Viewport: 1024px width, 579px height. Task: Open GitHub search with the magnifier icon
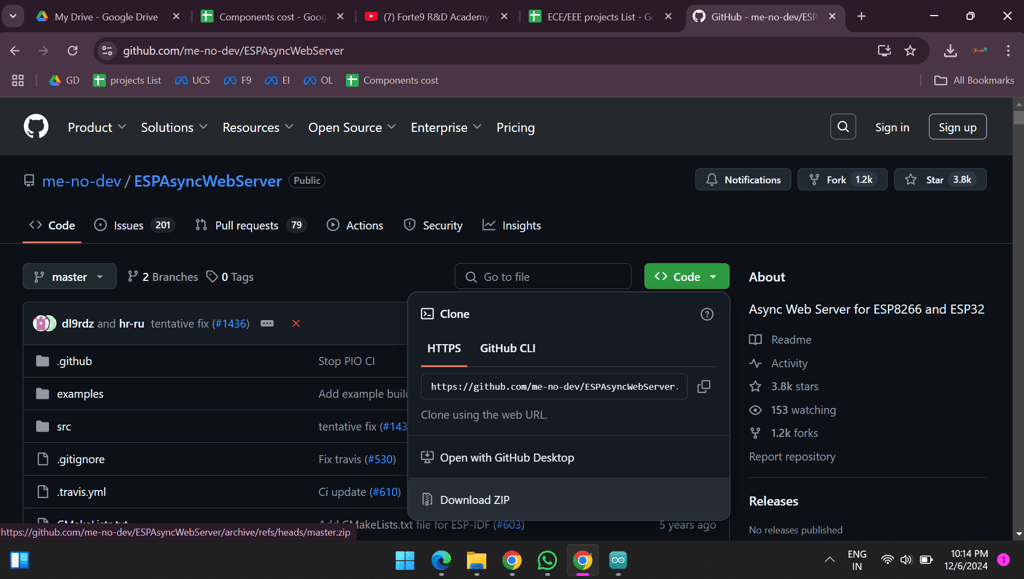(x=842, y=127)
